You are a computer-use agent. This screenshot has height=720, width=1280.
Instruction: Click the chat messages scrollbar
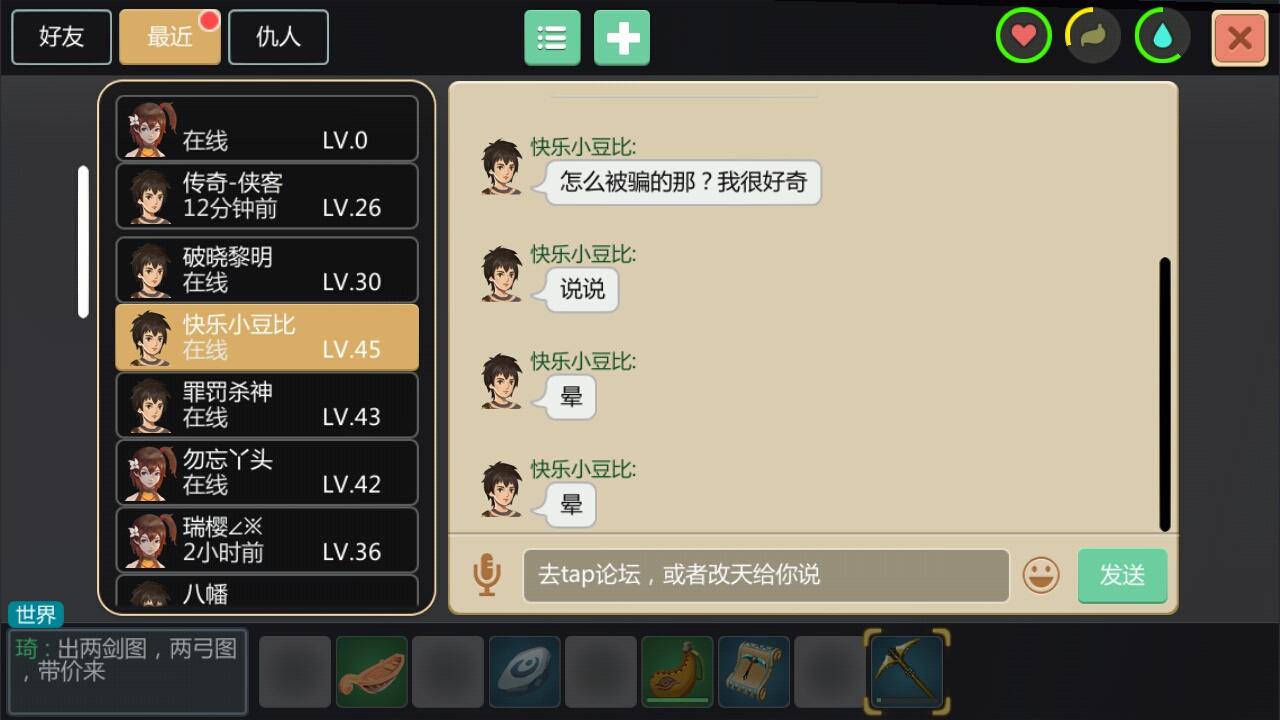pyautogui.click(x=1165, y=394)
